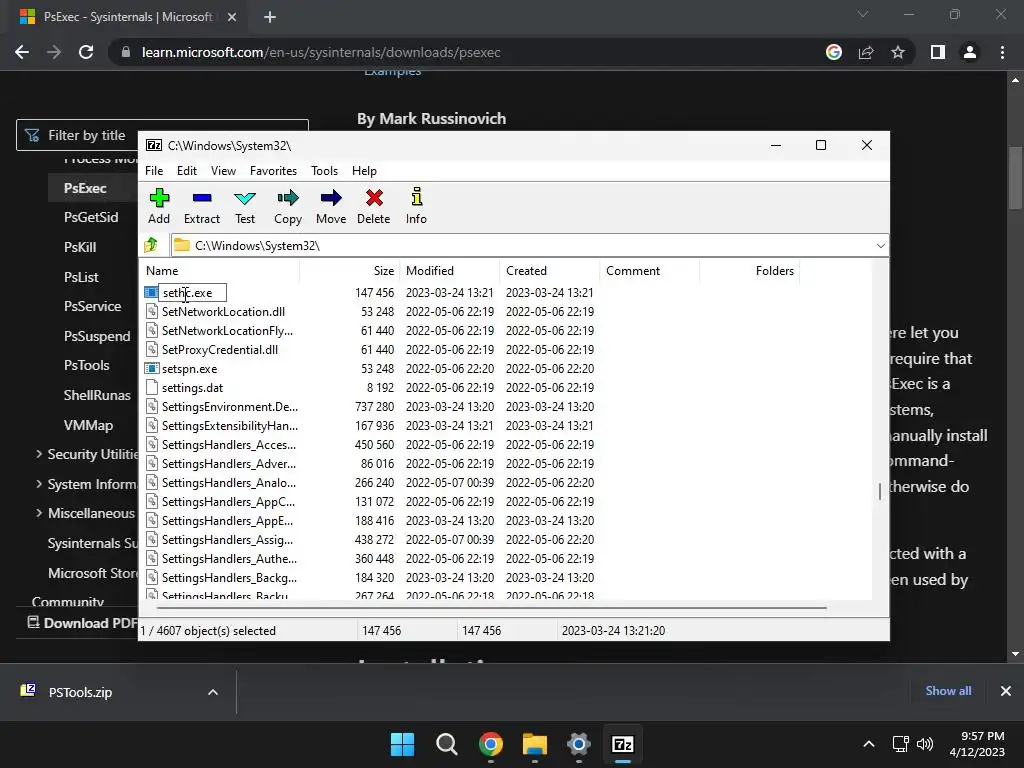Image resolution: width=1024 pixels, height=768 pixels.
Task: Expand the System Information tree section
Action: 39,484
